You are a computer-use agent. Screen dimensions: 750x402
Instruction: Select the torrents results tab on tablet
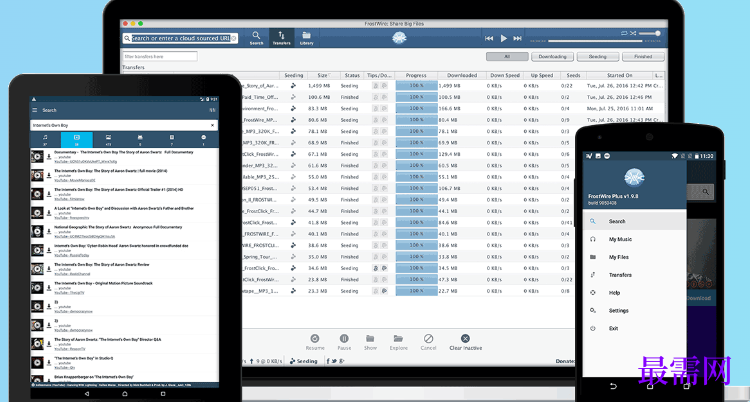(203, 140)
